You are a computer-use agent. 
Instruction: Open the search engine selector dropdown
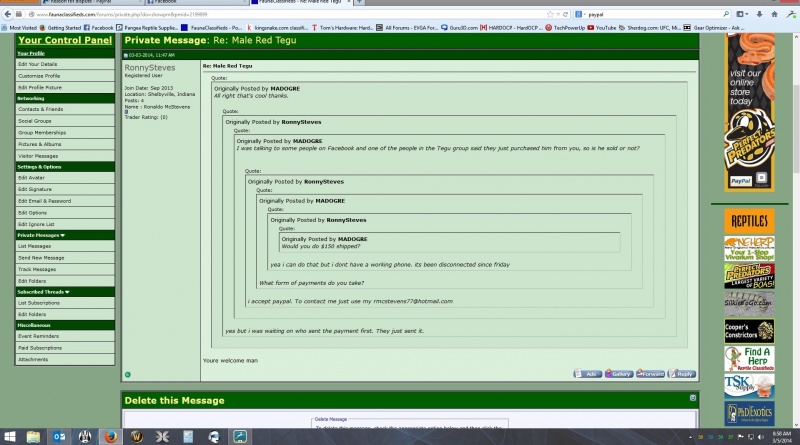[x=580, y=14]
